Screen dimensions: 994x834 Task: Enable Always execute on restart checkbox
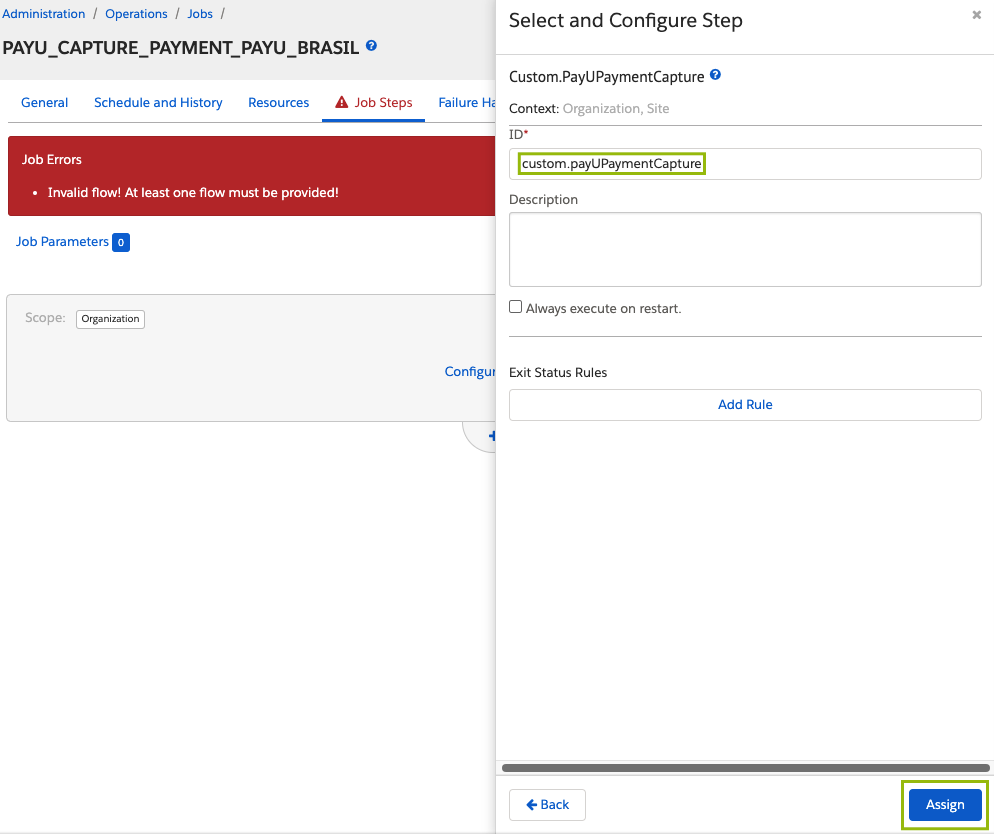coord(516,307)
